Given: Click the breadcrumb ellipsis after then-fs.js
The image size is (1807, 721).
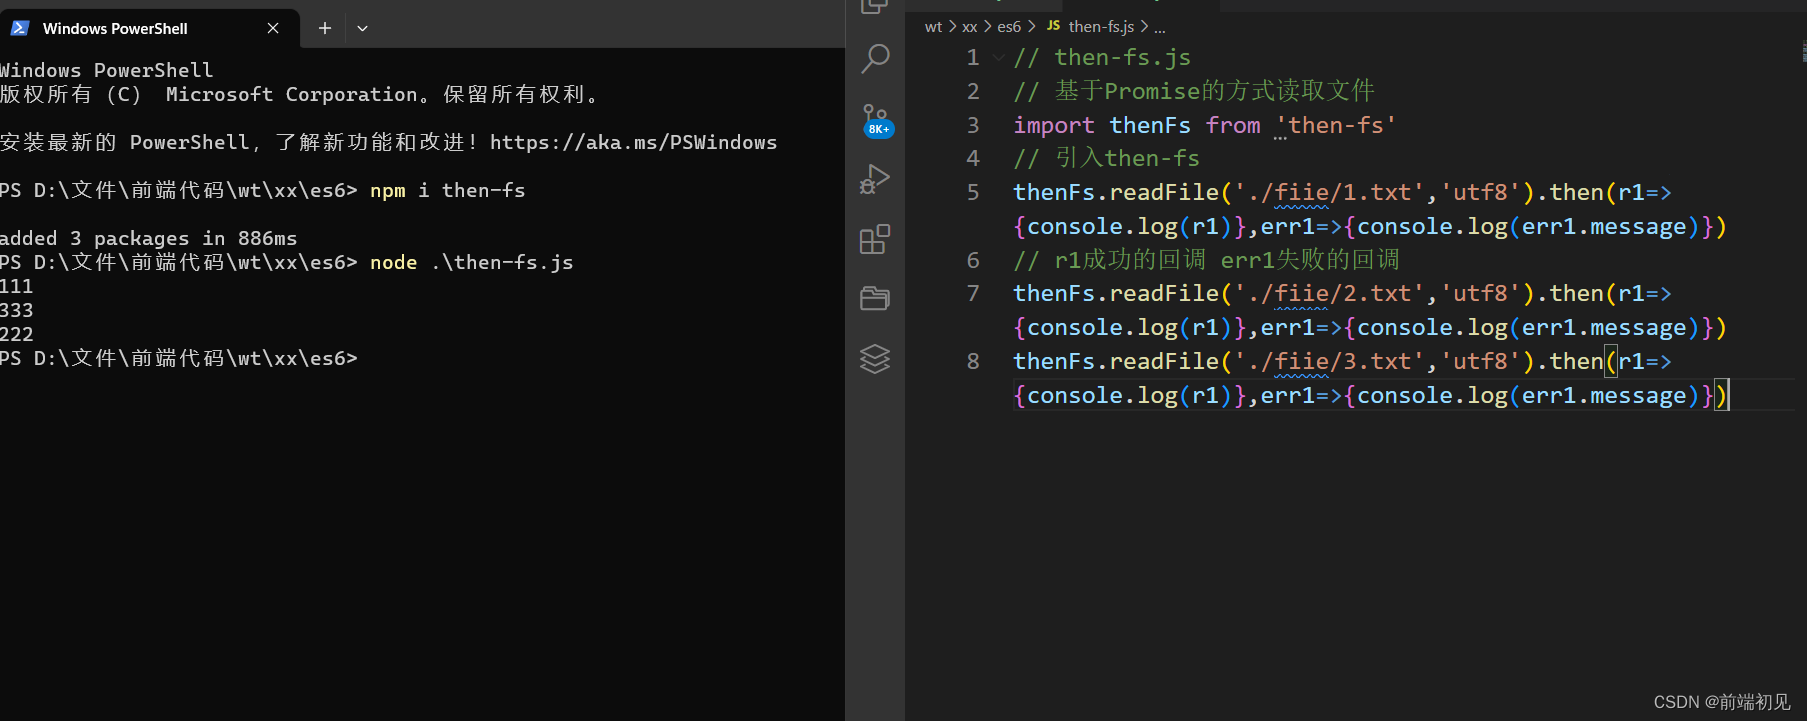Looking at the screenshot, I should coord(1160,27).
